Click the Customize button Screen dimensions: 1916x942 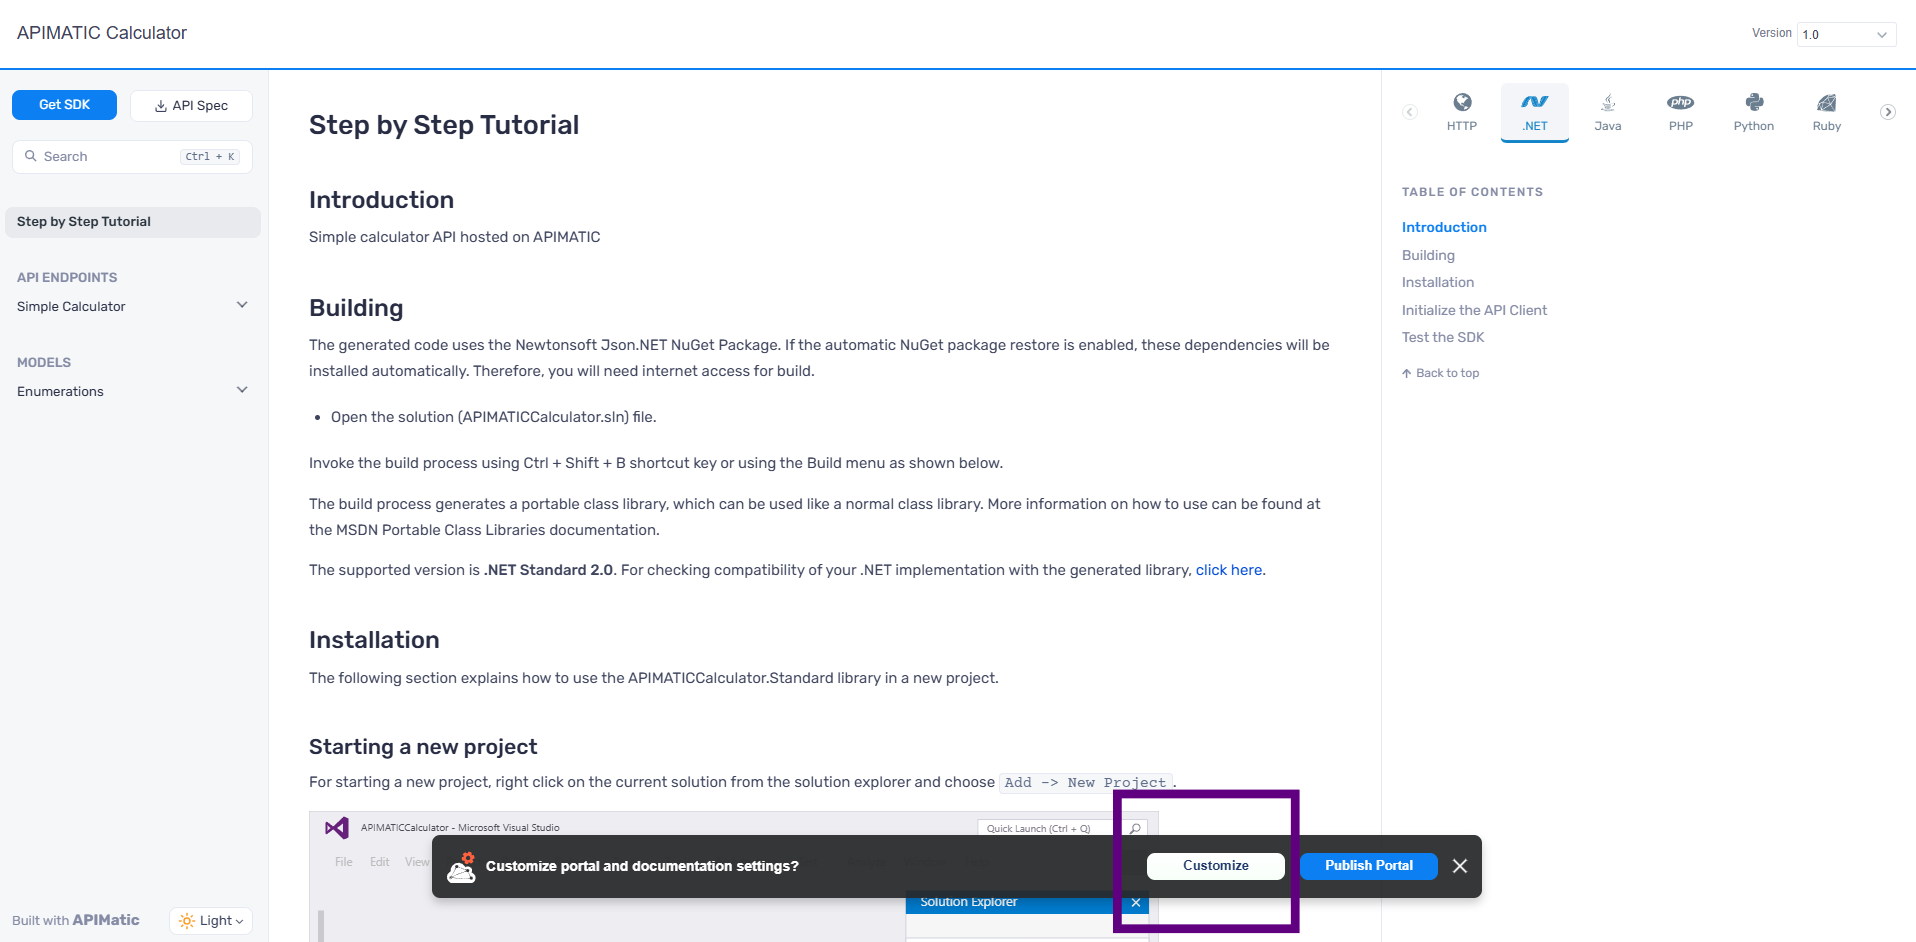[1216, 866]
